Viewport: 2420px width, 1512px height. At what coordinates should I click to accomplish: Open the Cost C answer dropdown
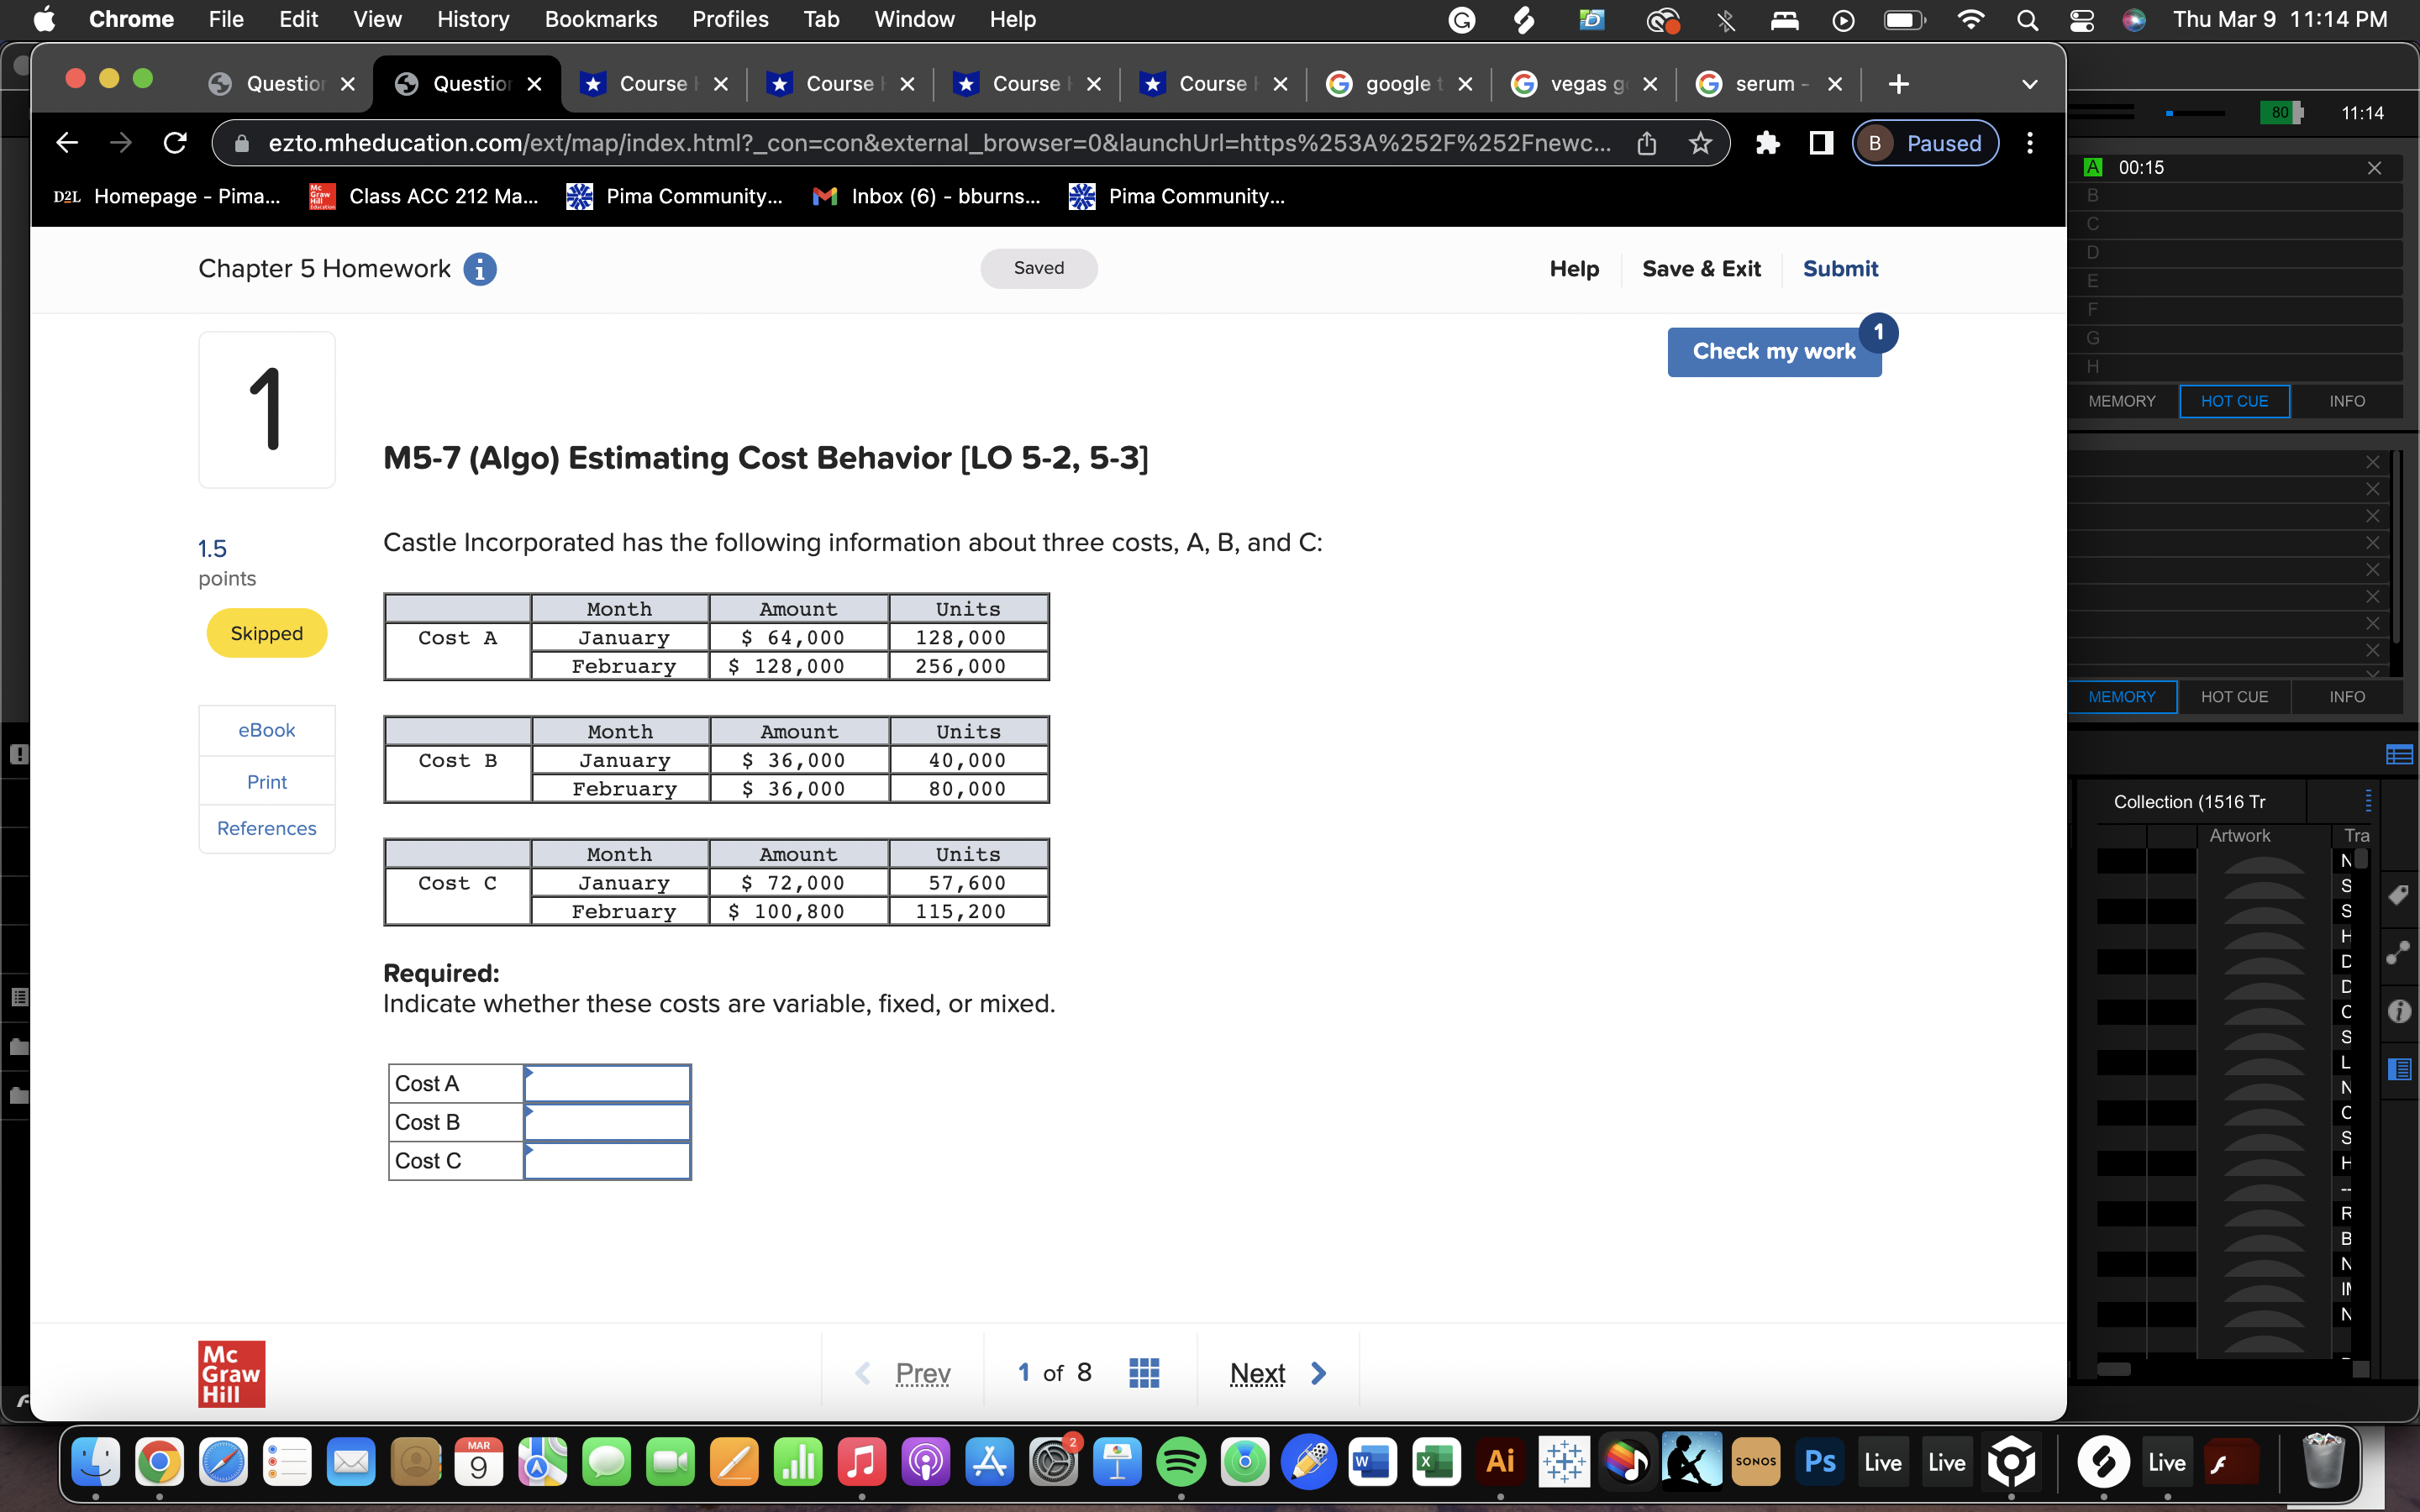607,1160
